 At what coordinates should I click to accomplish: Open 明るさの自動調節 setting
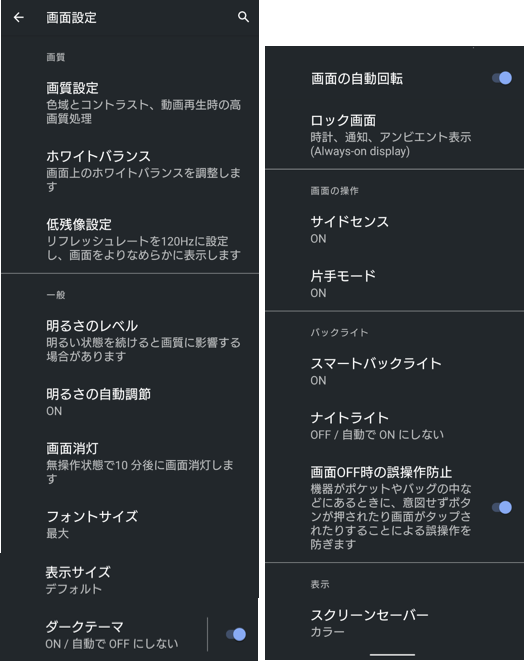pyautogui.click(x=130, y=402)
